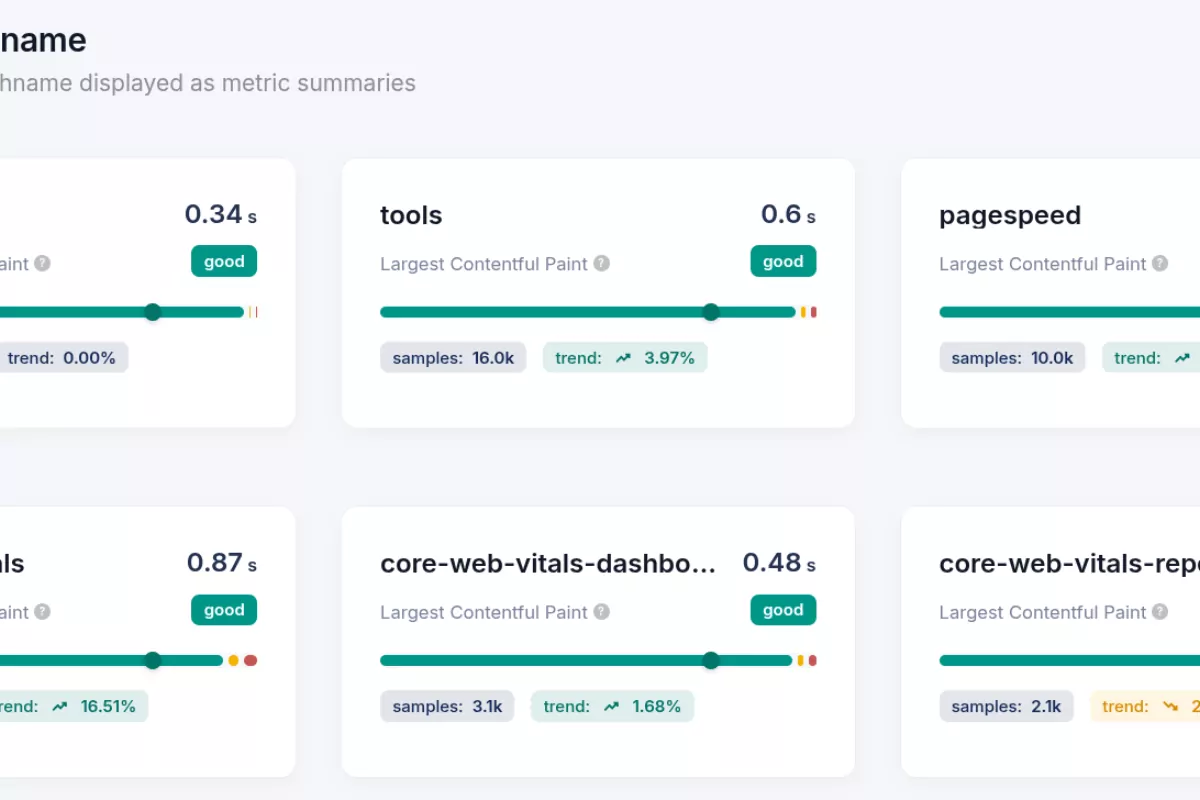Click the trend arrow inside the 1.68% chip
1200x800 pixels.
611,706
